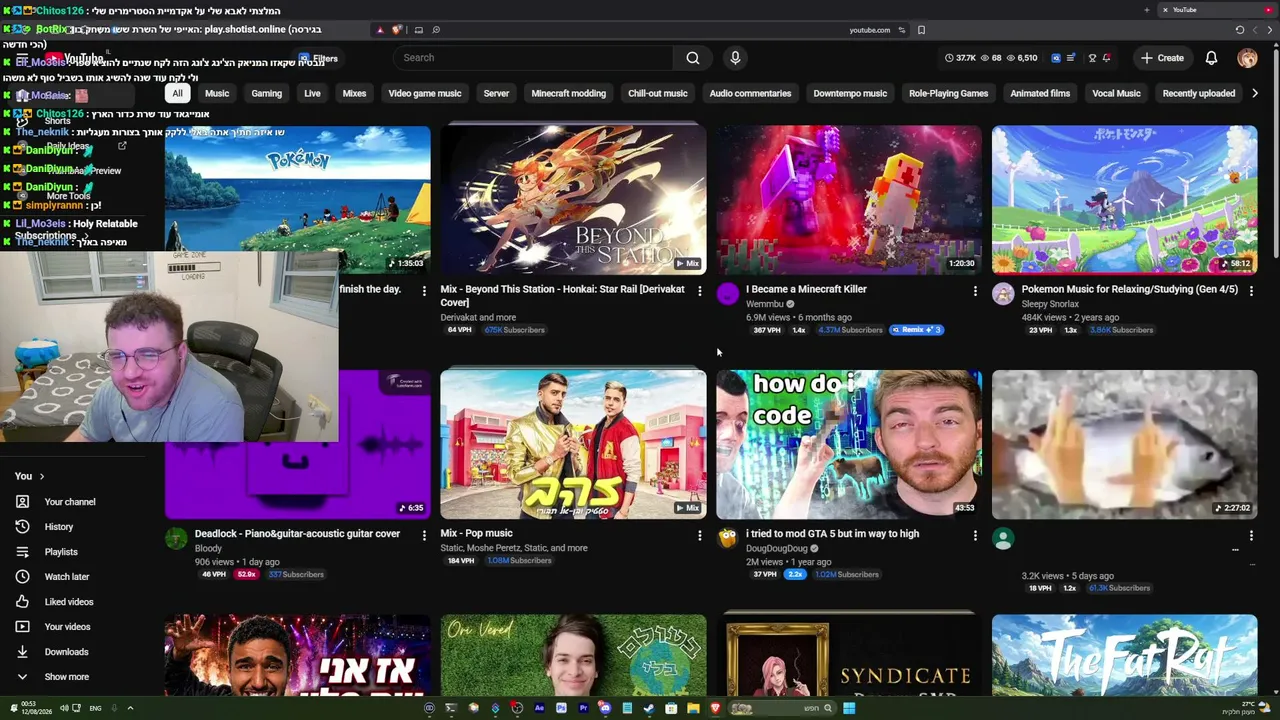The image size is (1280, 720).
Task: Open Wemmbu channel avatar
Action: 727,293
